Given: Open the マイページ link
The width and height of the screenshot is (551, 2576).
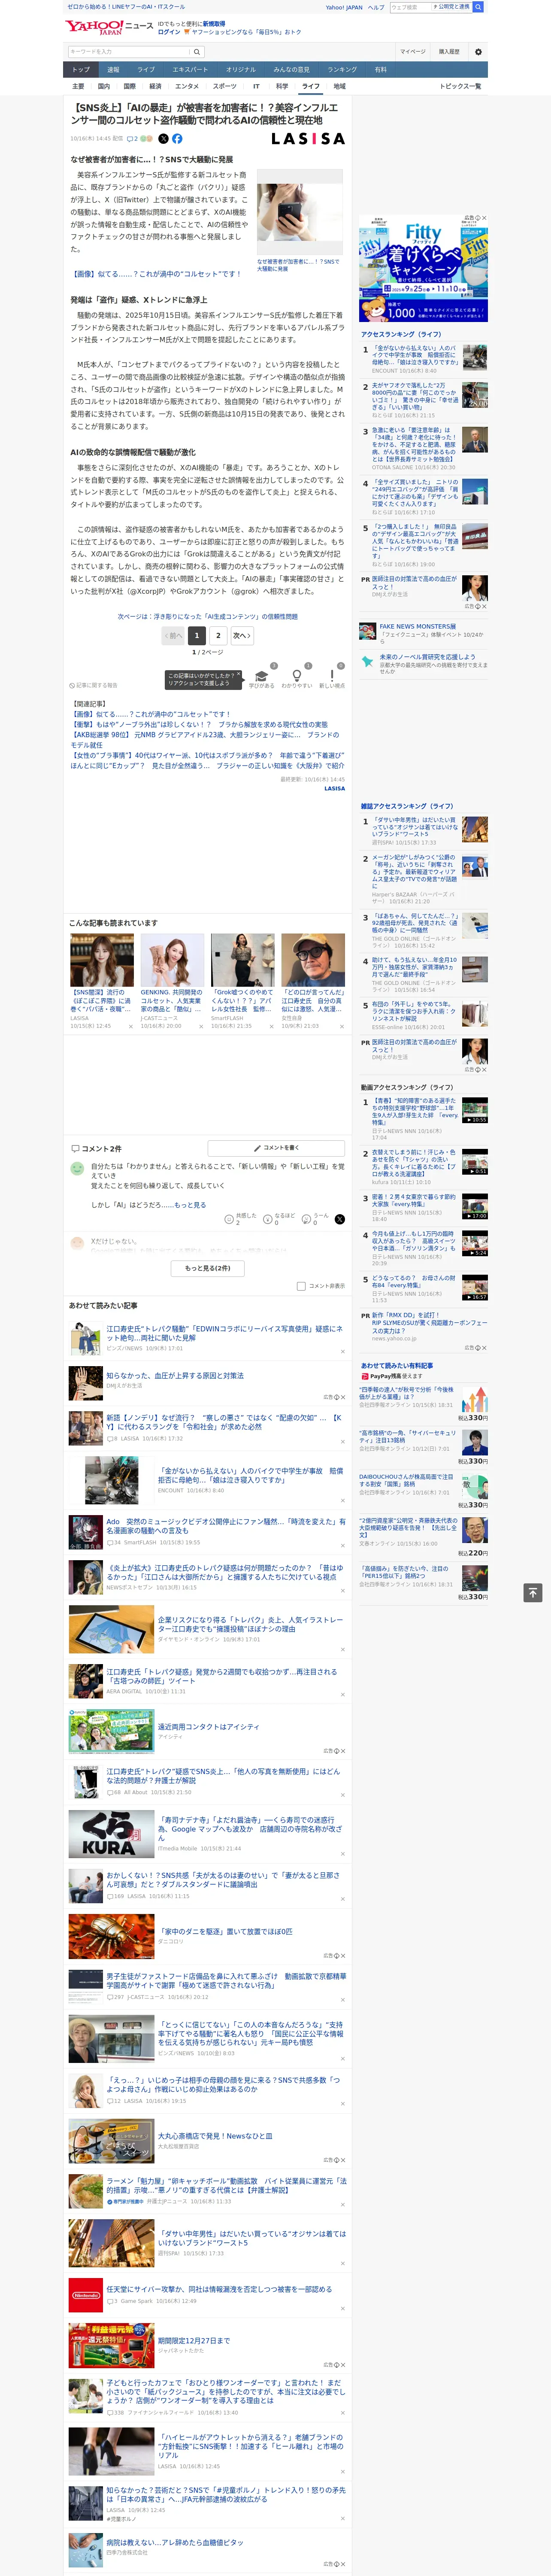Looking at the screenshot, I should pyautogui.click(x=412, y=51).
